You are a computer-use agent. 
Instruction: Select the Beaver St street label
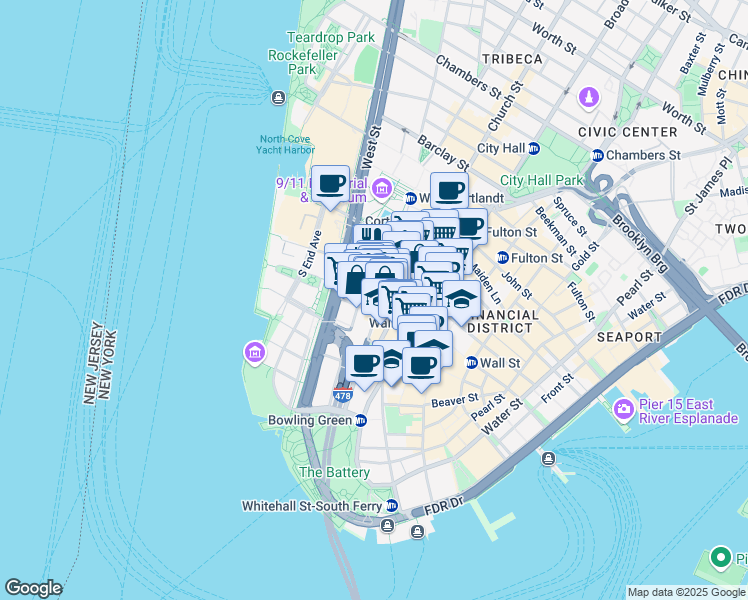click(455, 401)
